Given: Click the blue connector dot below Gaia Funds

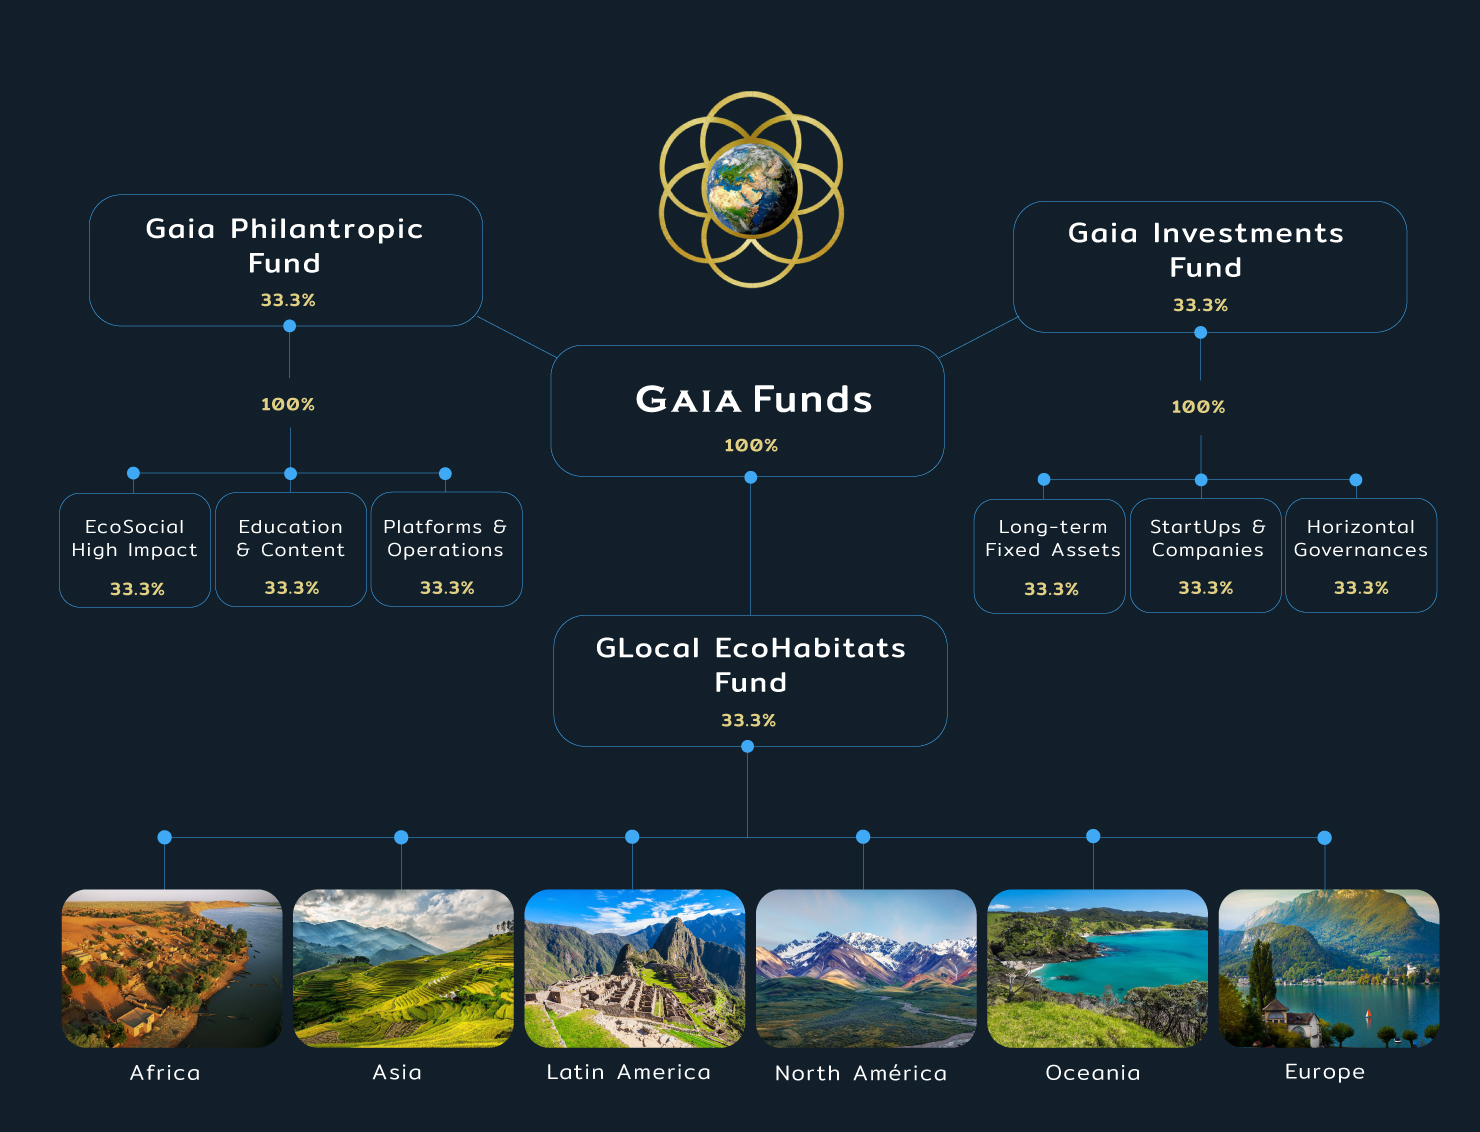Looking at the screenshot, I should (751, 477).
